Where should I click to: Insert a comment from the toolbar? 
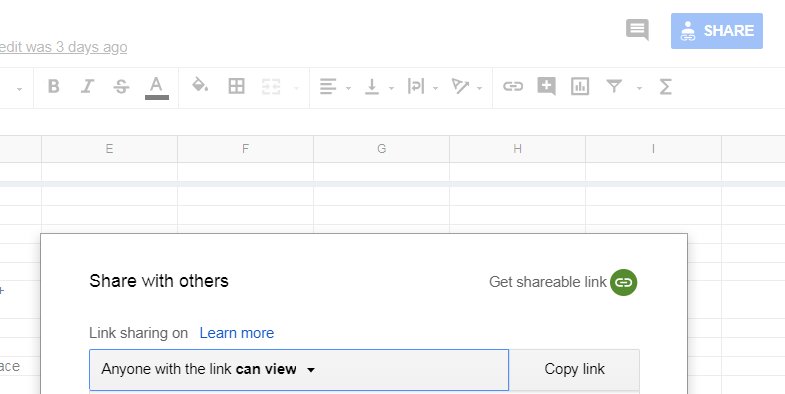(546, 86)
